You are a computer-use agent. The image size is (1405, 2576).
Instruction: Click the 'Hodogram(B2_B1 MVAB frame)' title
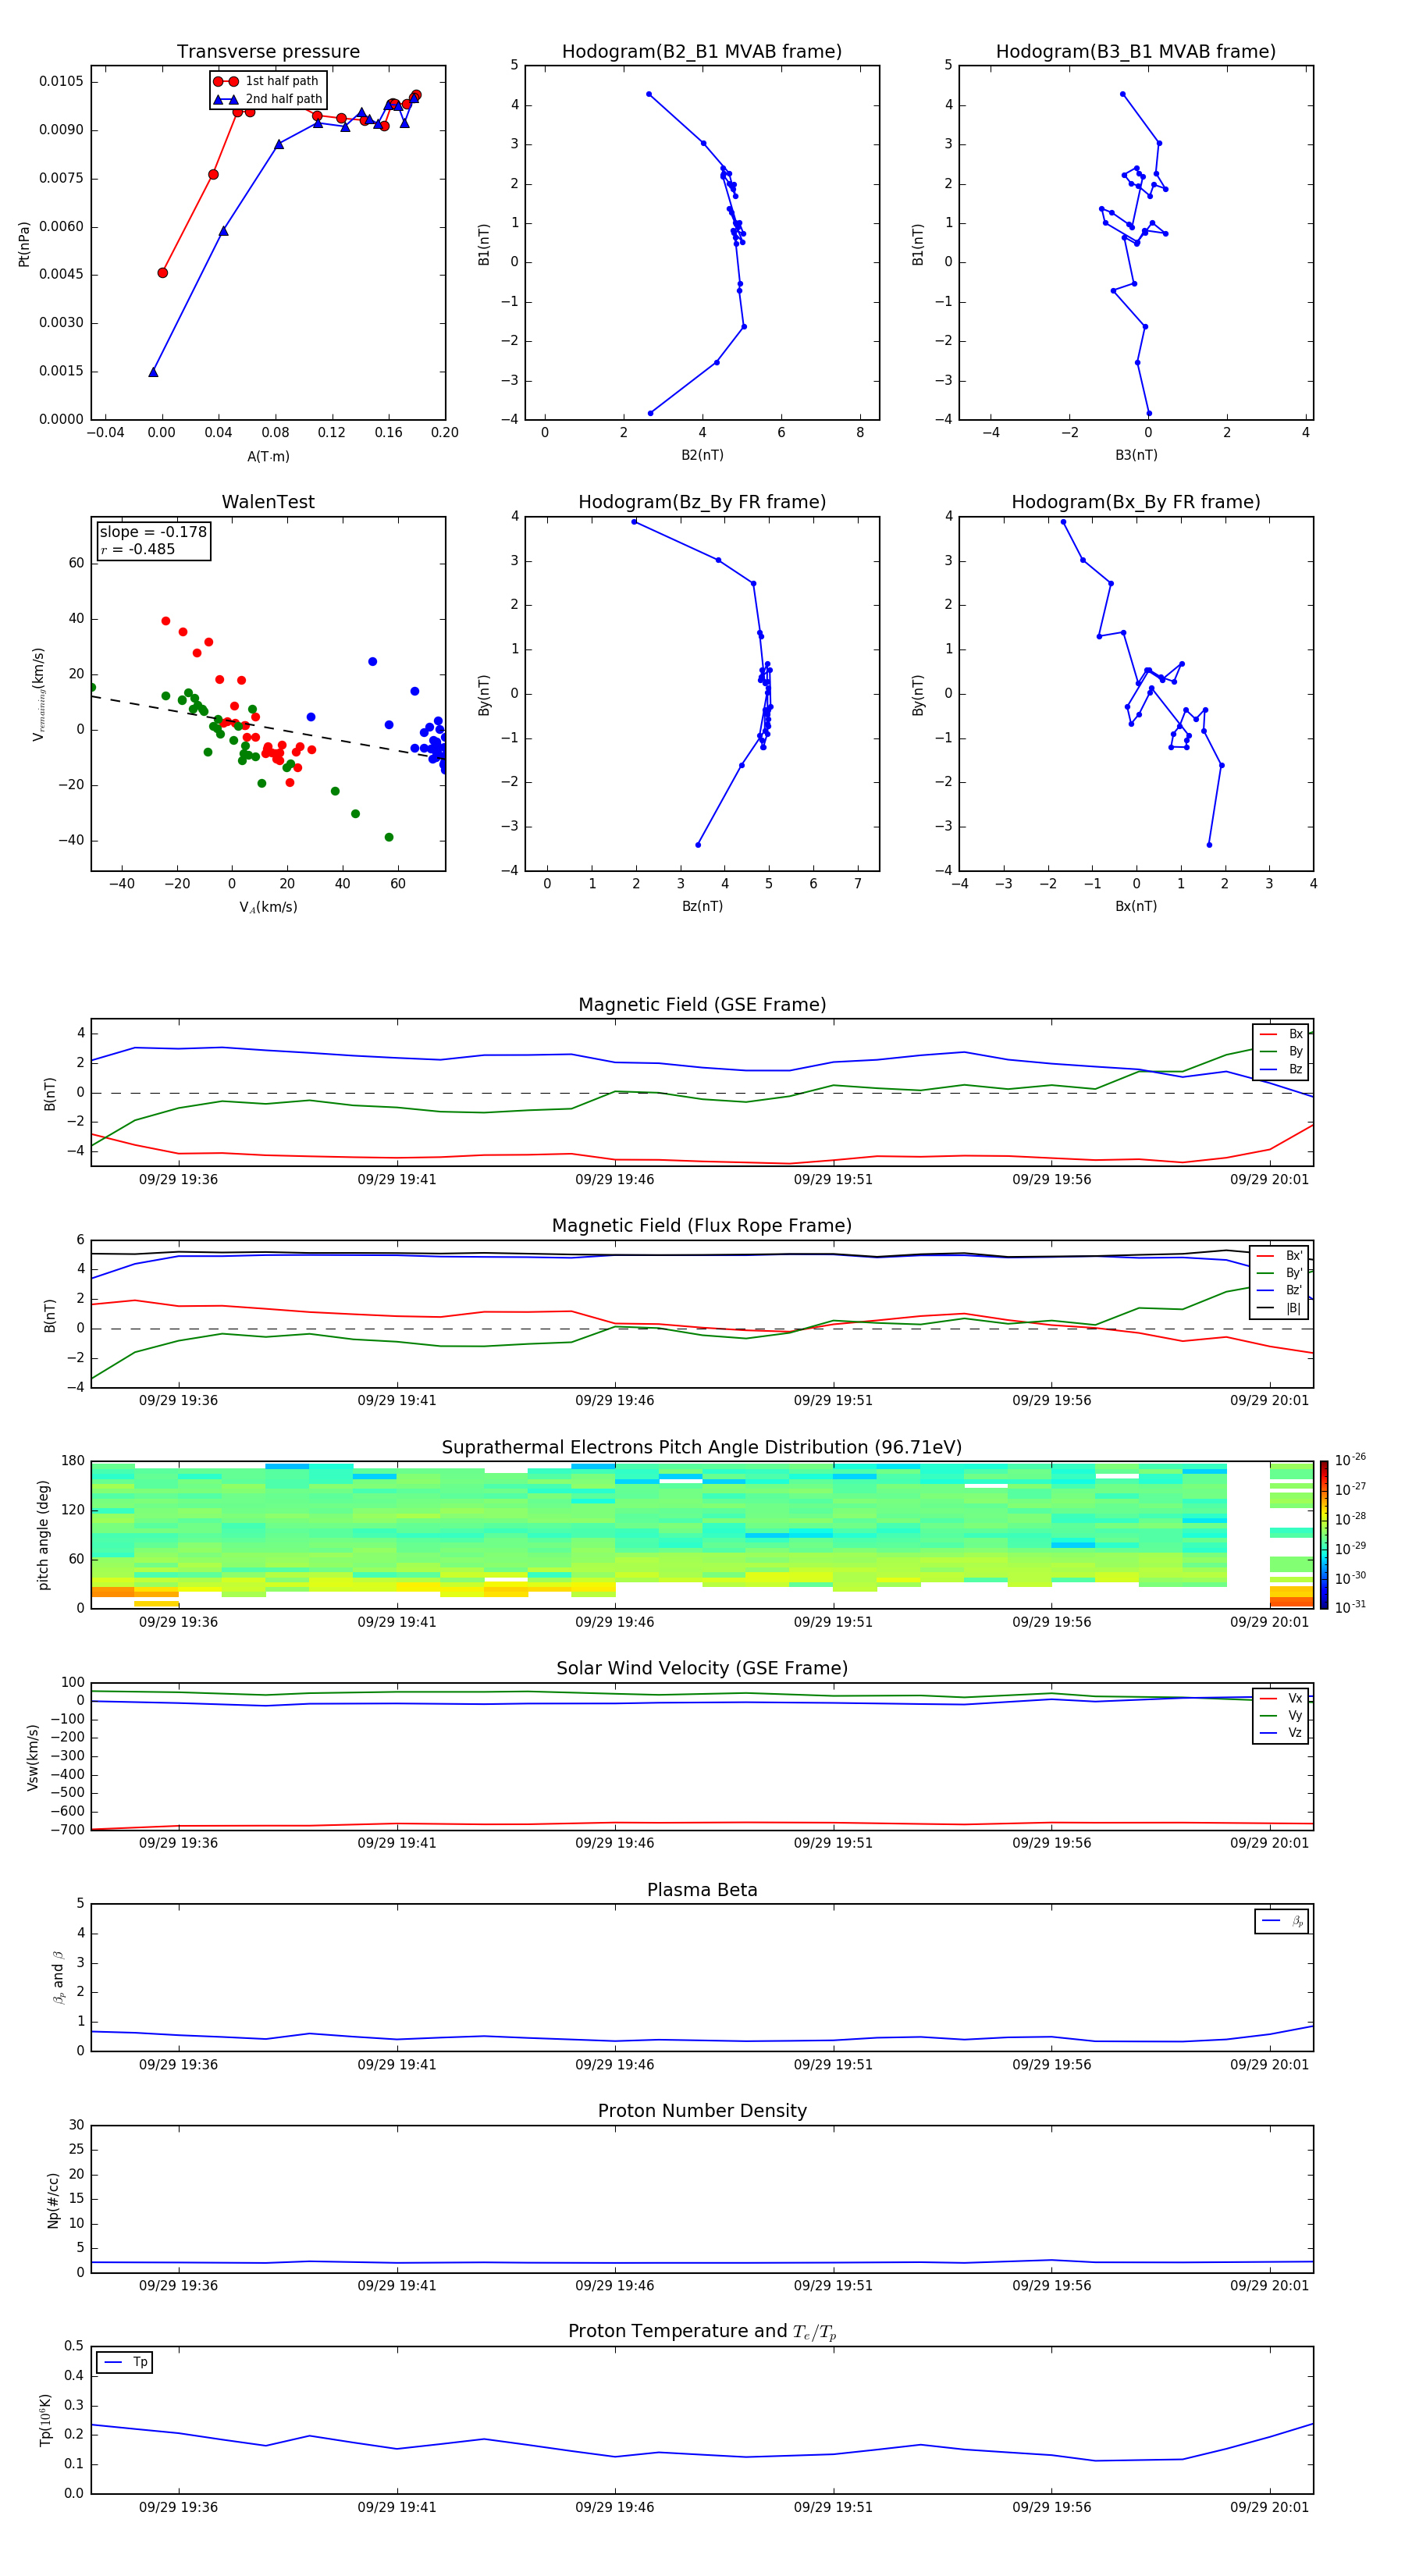[702, 51]
